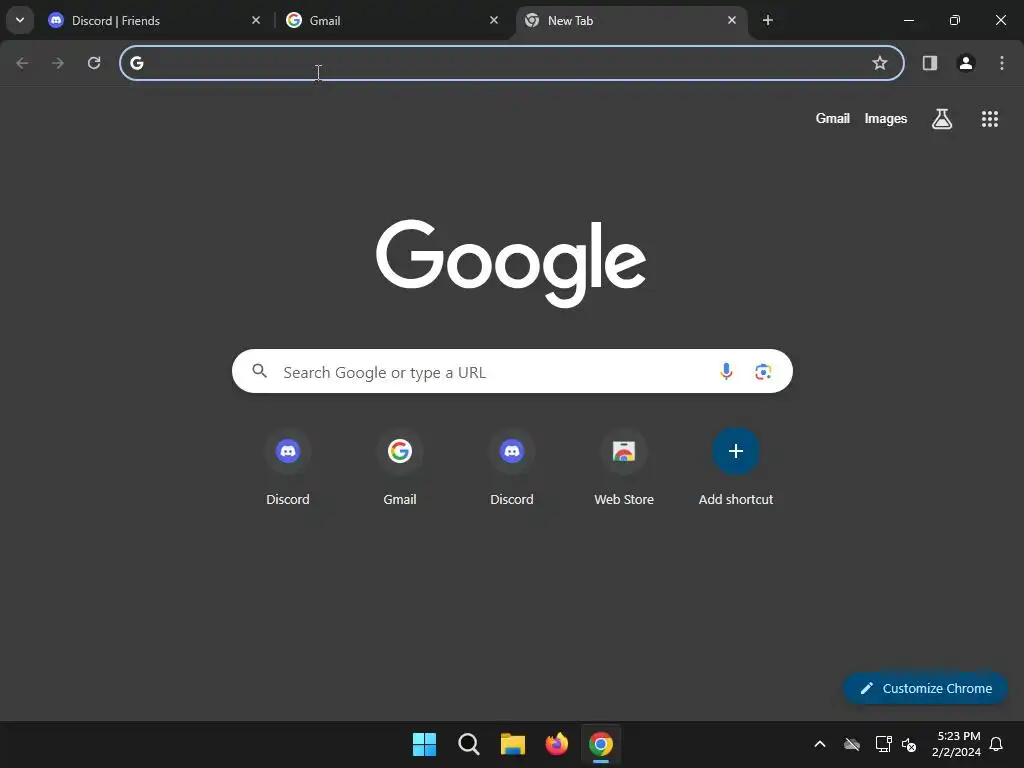Open Search Labs flask icon

[942, 118]
